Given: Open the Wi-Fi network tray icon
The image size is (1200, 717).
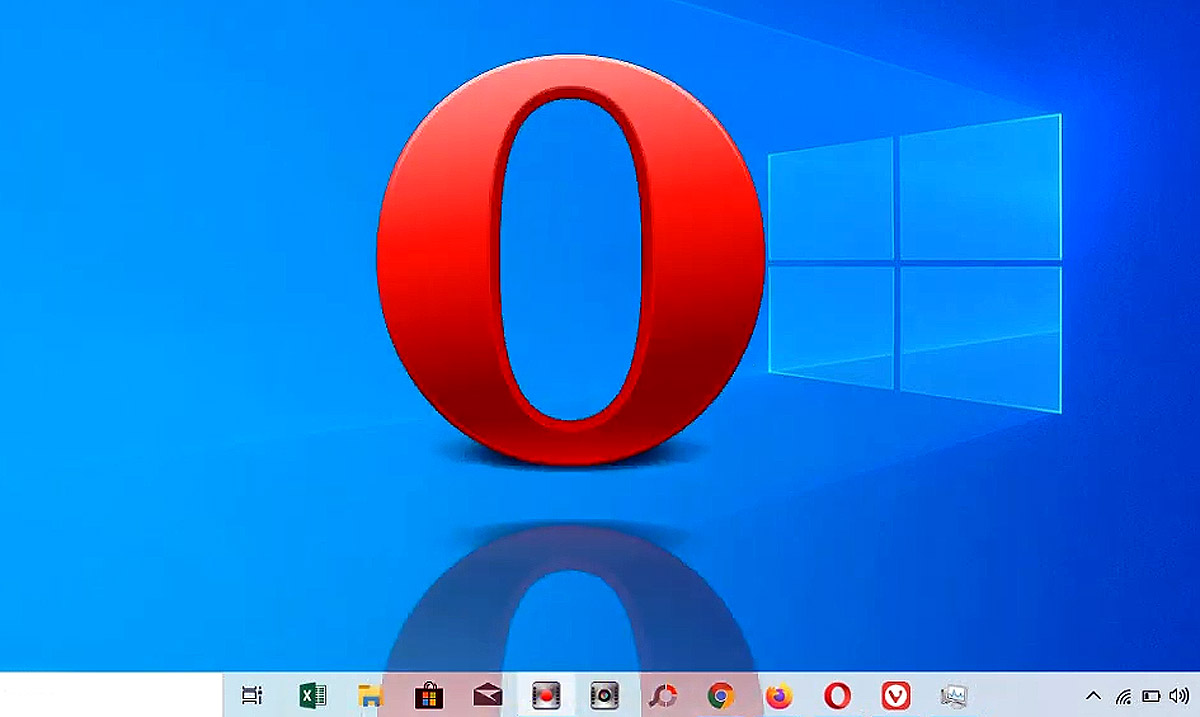Looking at the screenshot, I should [1124, 695].
